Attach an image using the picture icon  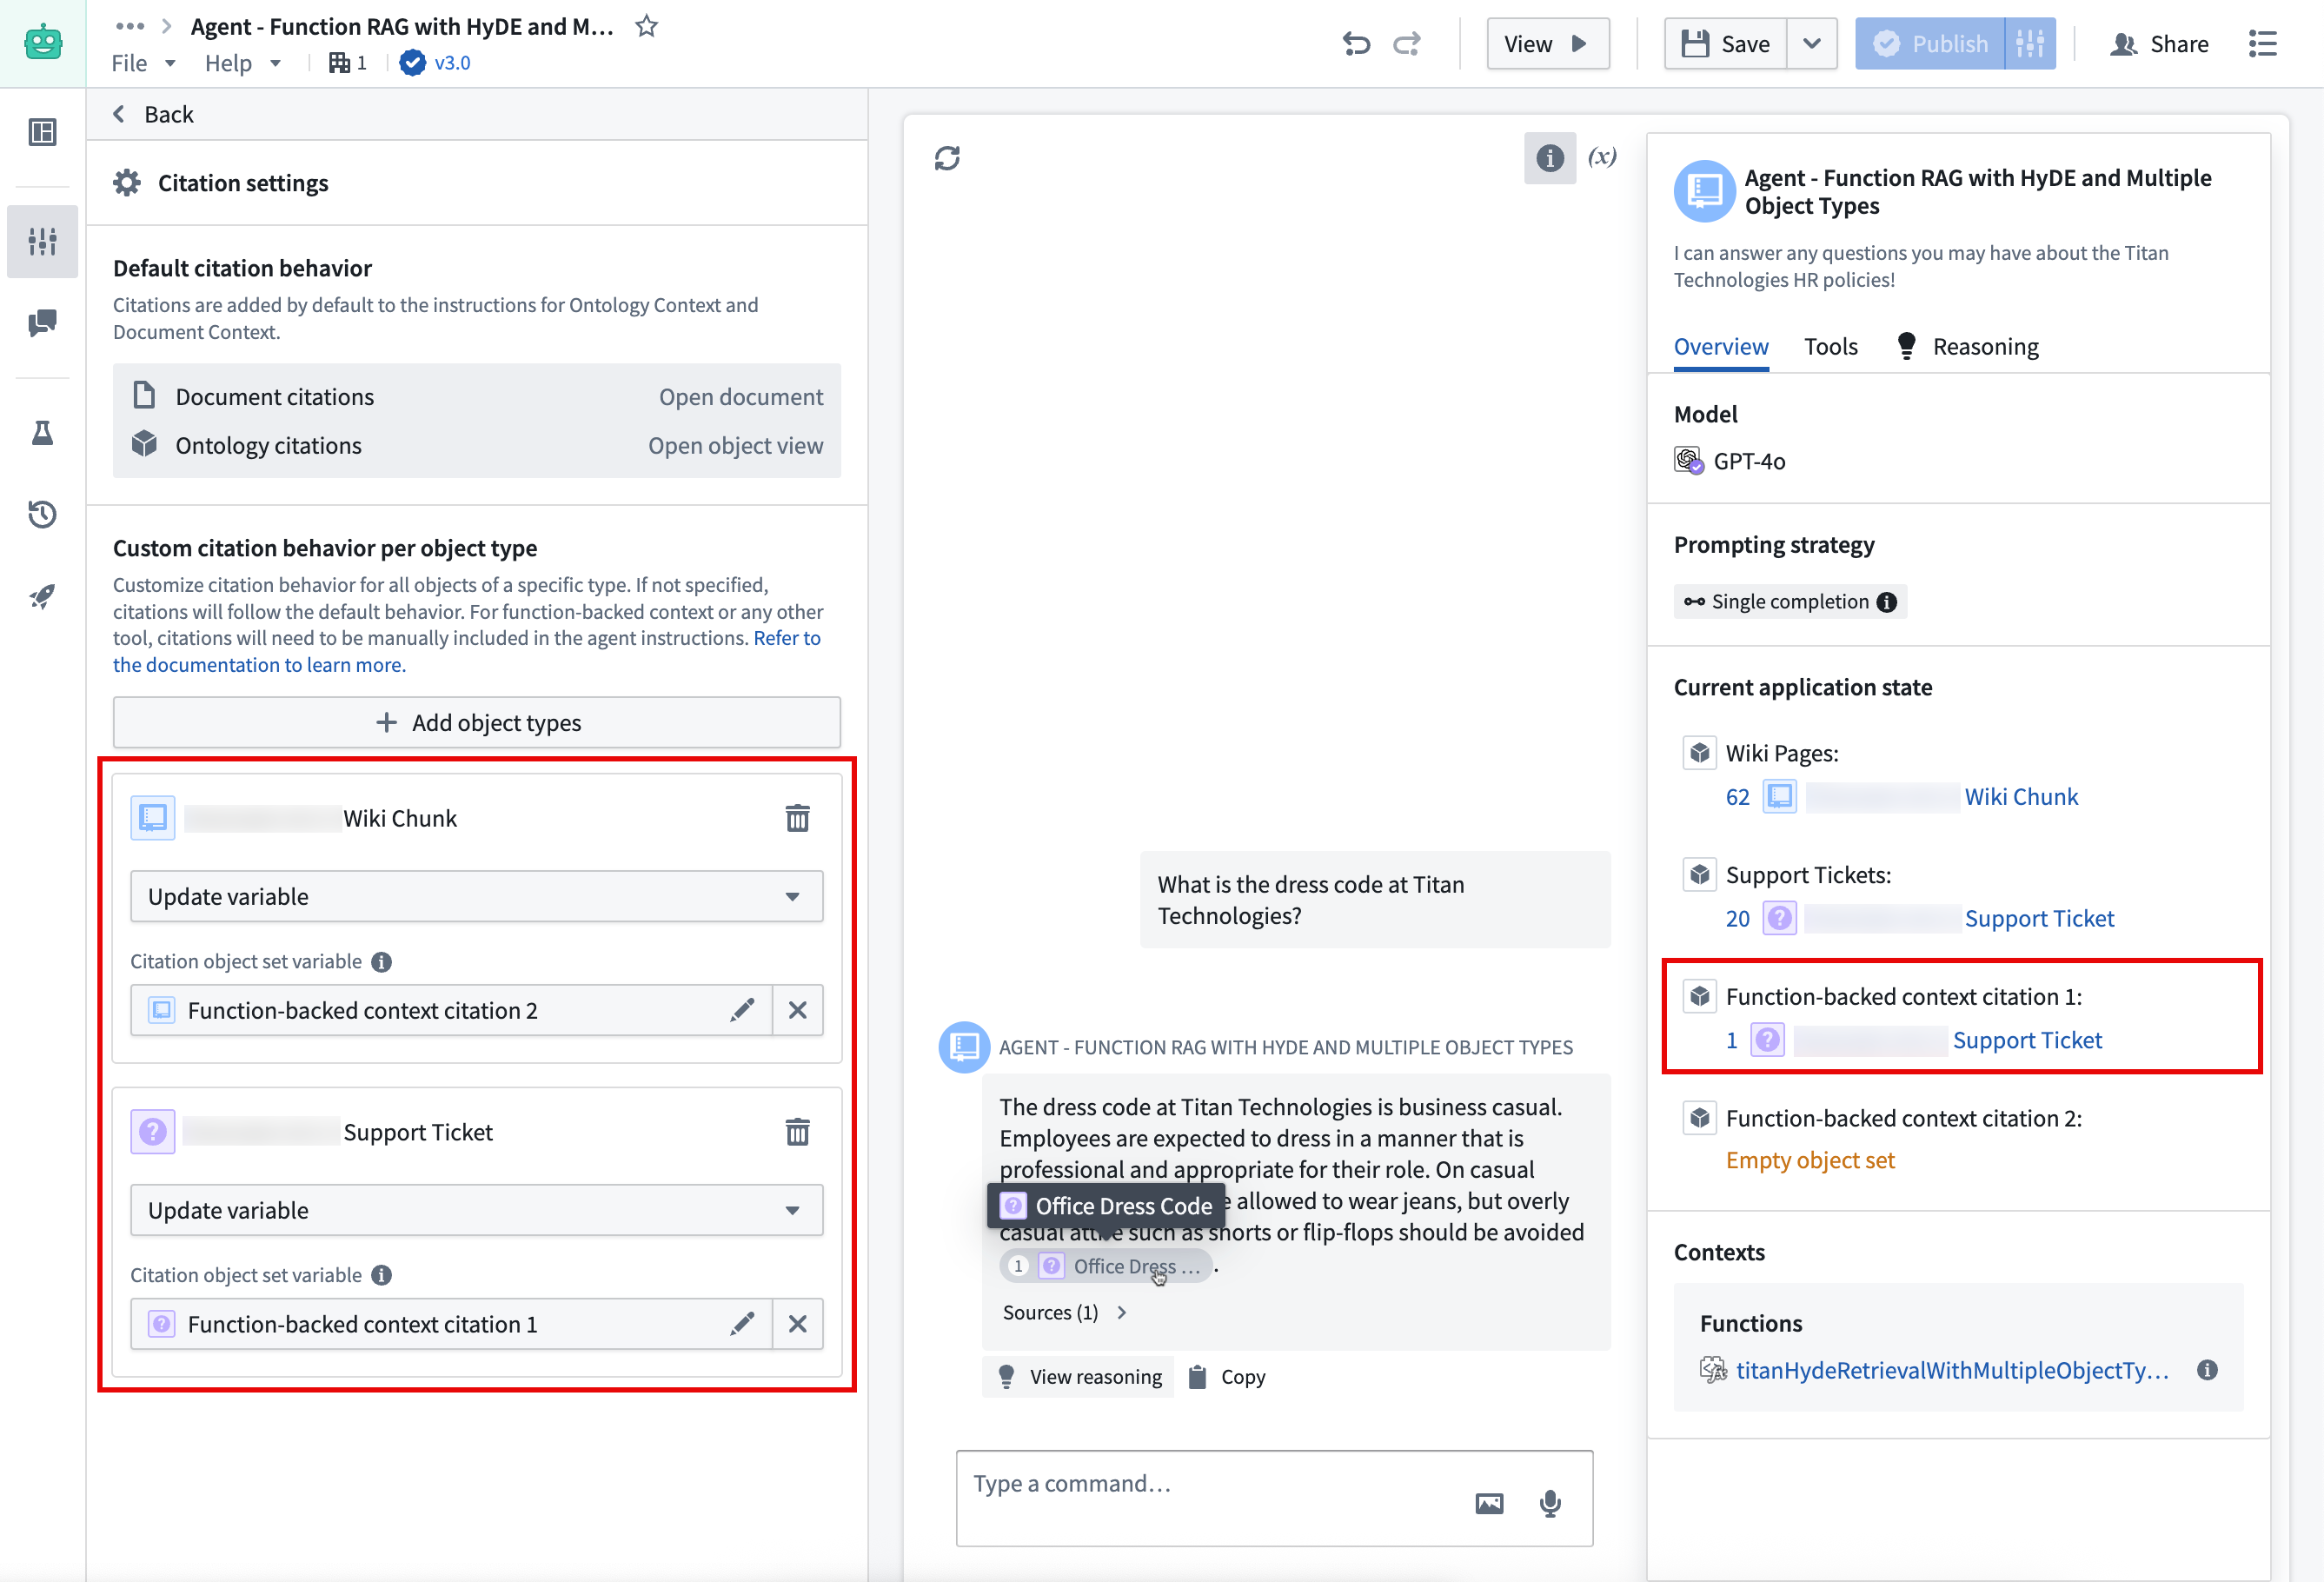(x=1489, y=1503)
